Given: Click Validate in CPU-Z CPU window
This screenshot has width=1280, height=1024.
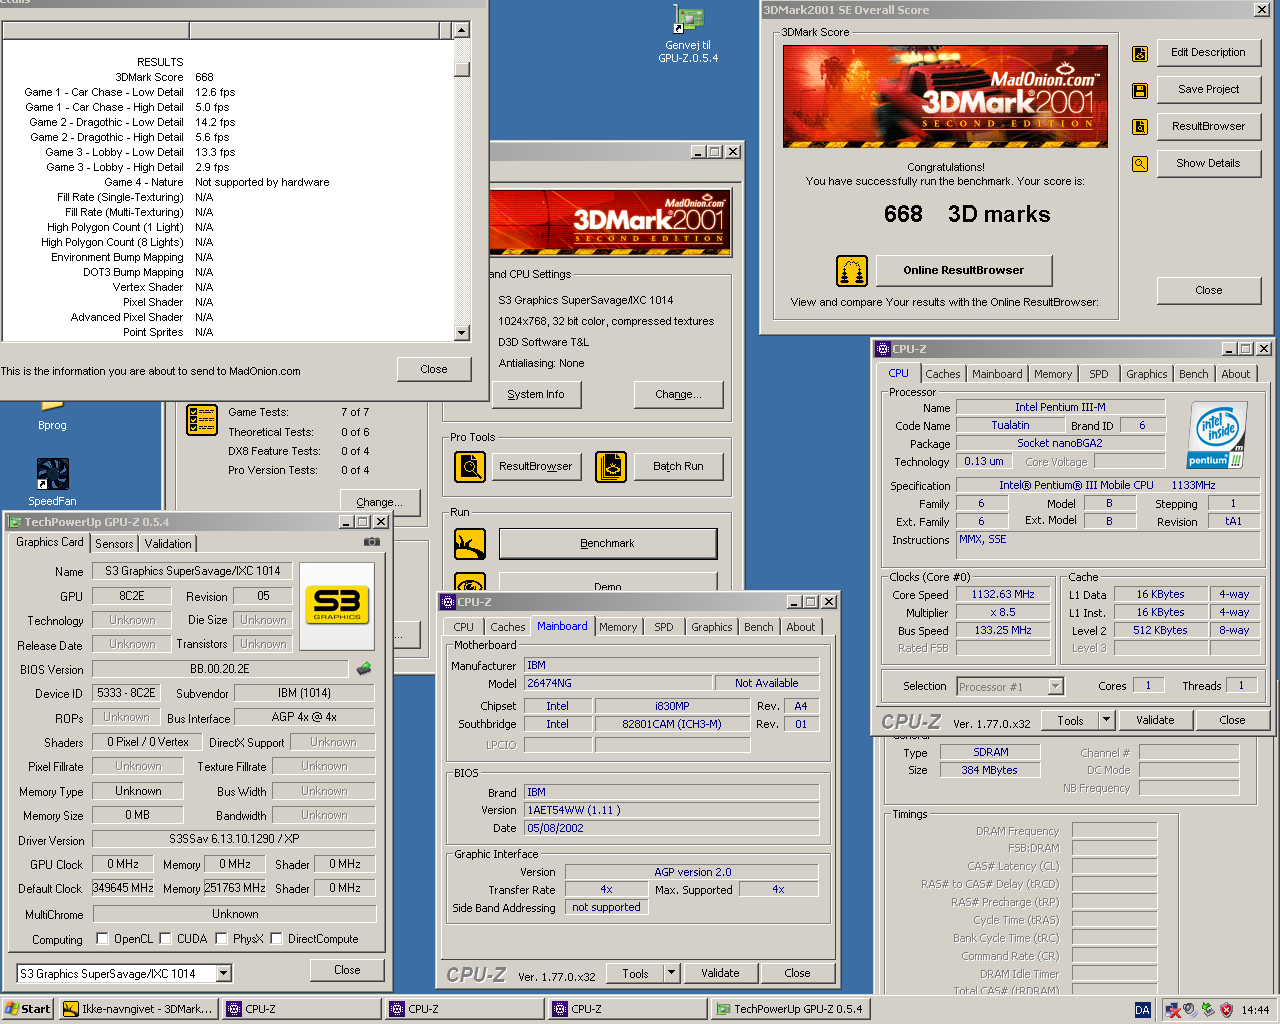Looking at the screenshot, I should 1155,720.
